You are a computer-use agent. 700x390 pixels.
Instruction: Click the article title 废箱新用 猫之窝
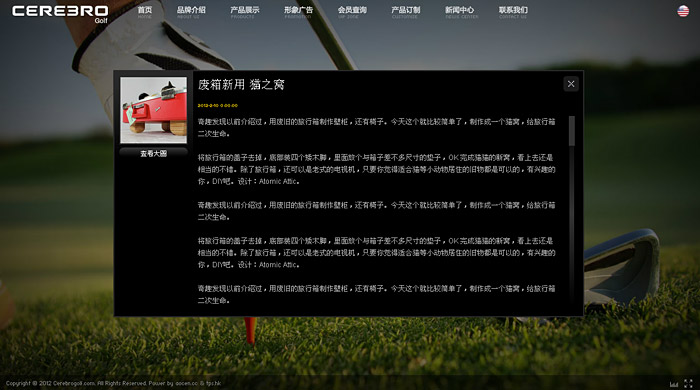[241, 84]
